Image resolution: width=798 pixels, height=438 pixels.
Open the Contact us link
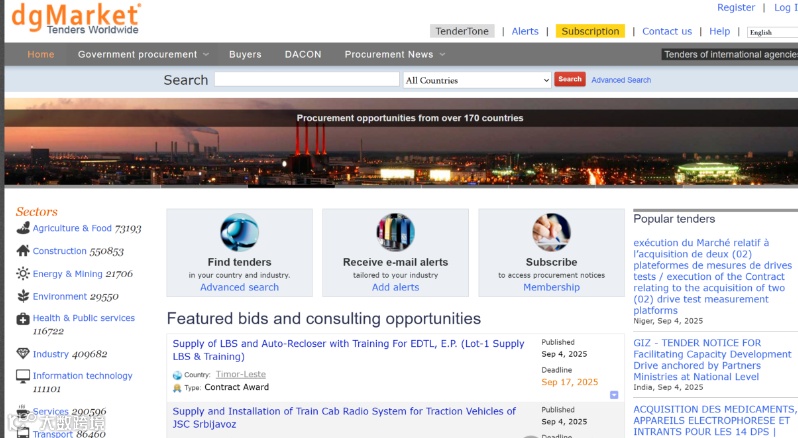pos(667,31)
